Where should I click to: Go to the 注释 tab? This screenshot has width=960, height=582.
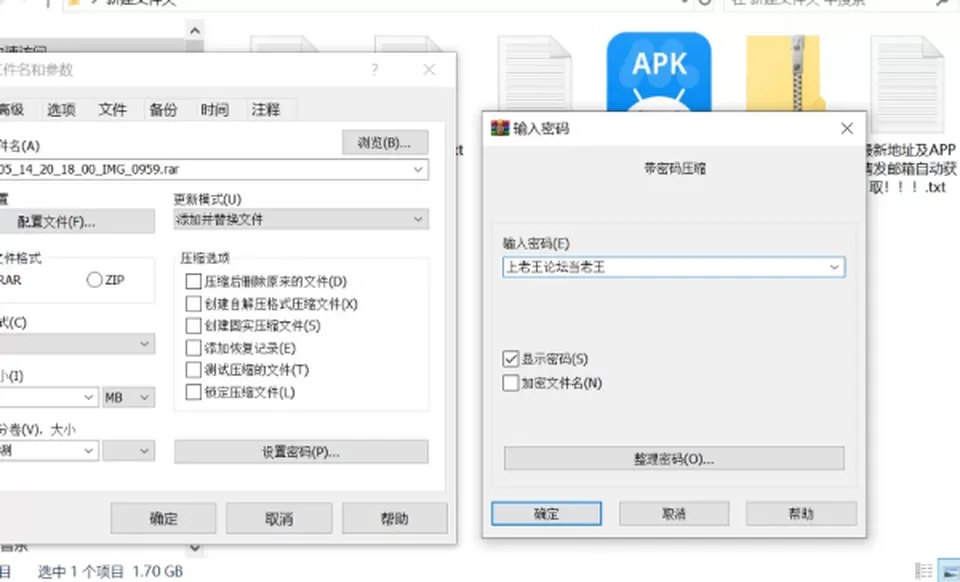tap(266, 110)
